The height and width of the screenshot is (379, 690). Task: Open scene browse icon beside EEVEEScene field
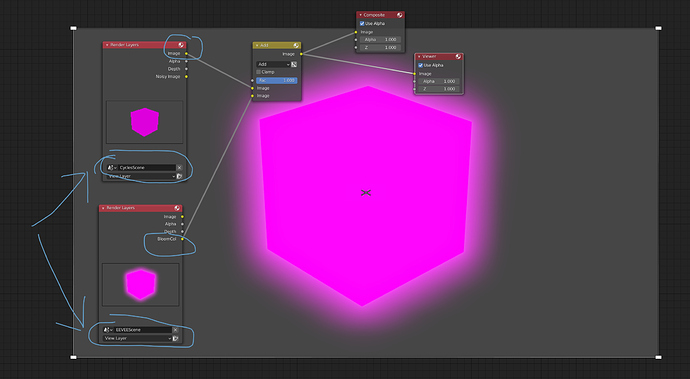click(108, 330)
